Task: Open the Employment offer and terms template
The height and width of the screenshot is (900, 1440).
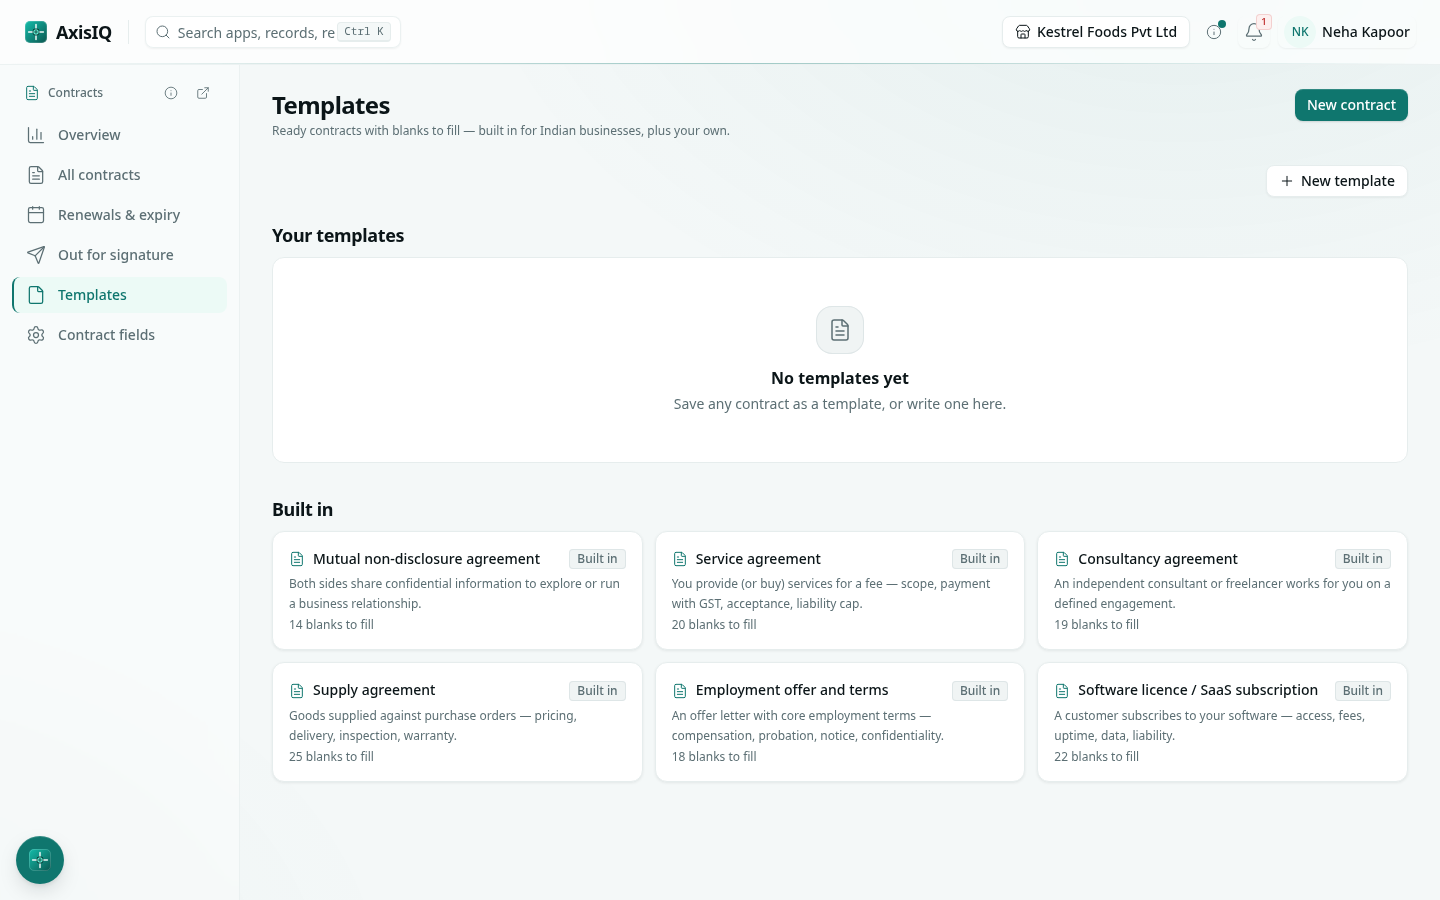Action: [840, 722]
